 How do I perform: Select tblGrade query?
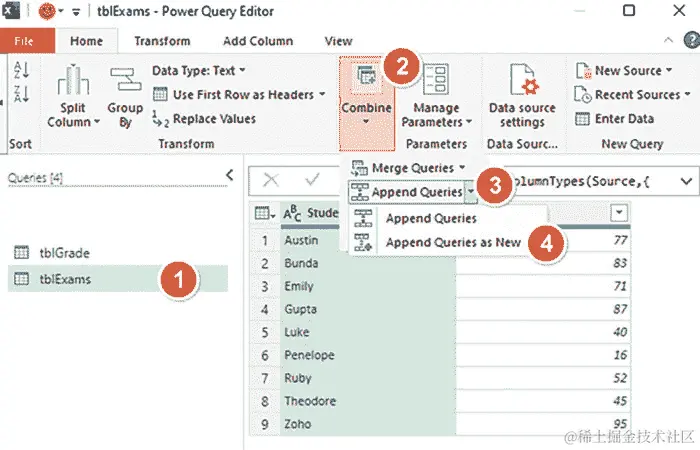[118, 253]
